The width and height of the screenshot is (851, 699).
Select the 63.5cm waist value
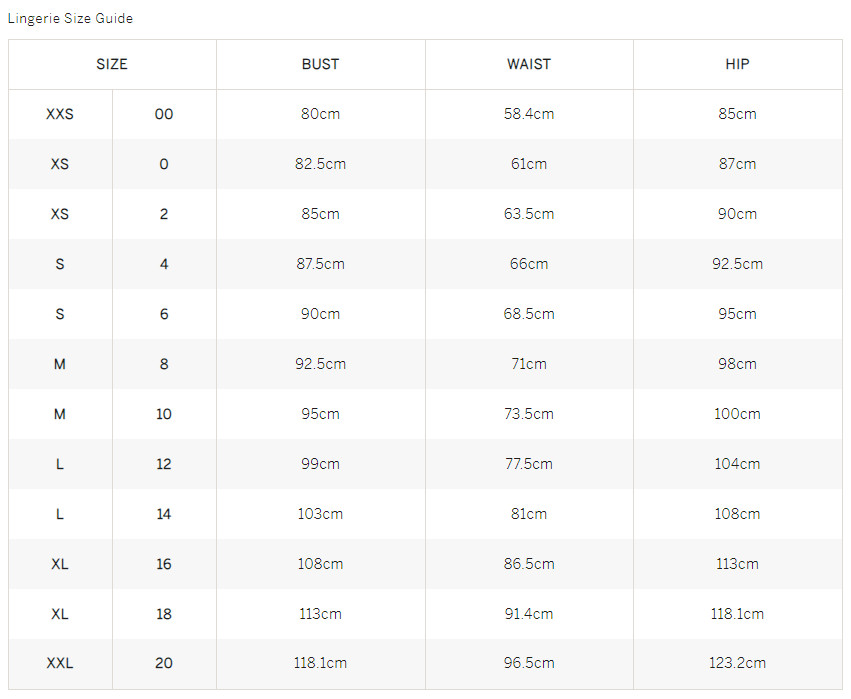[529, 214]
